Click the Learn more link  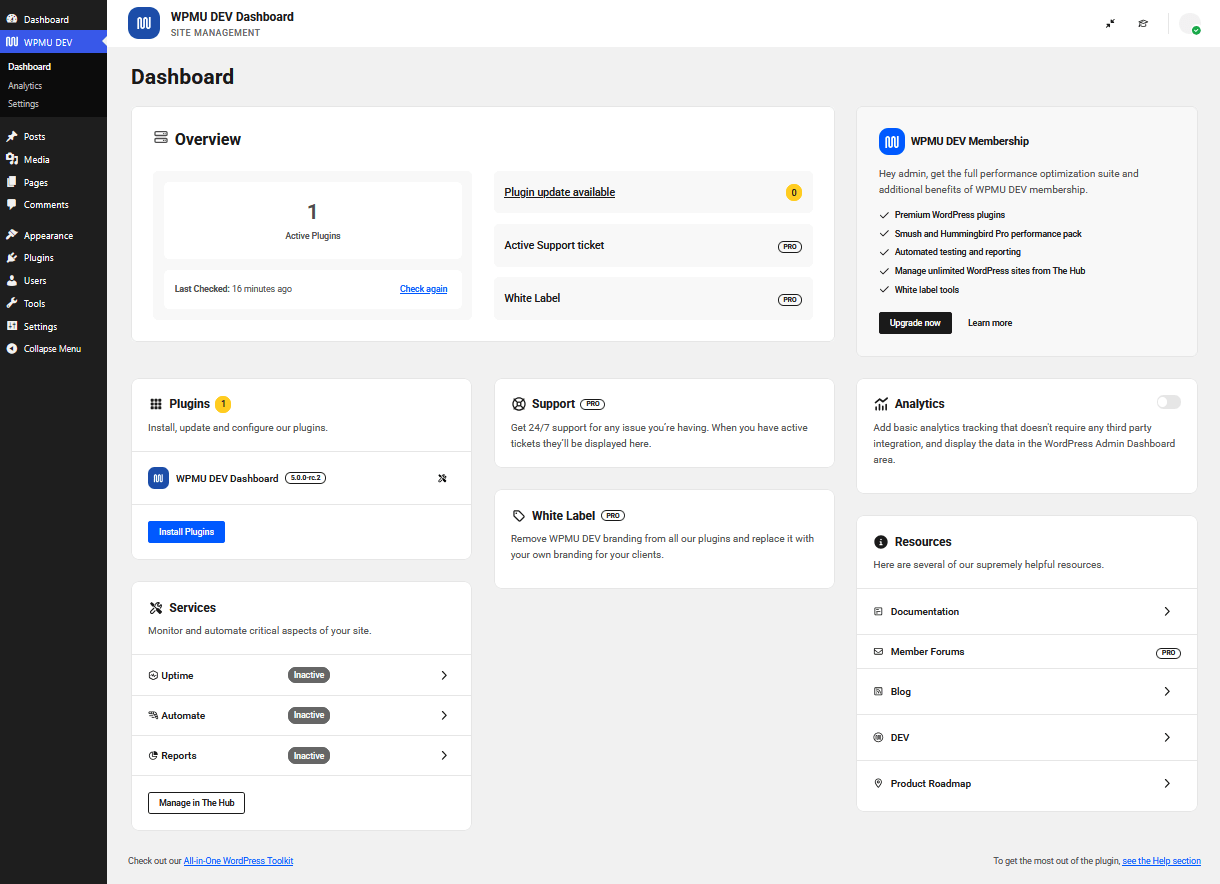990,323
